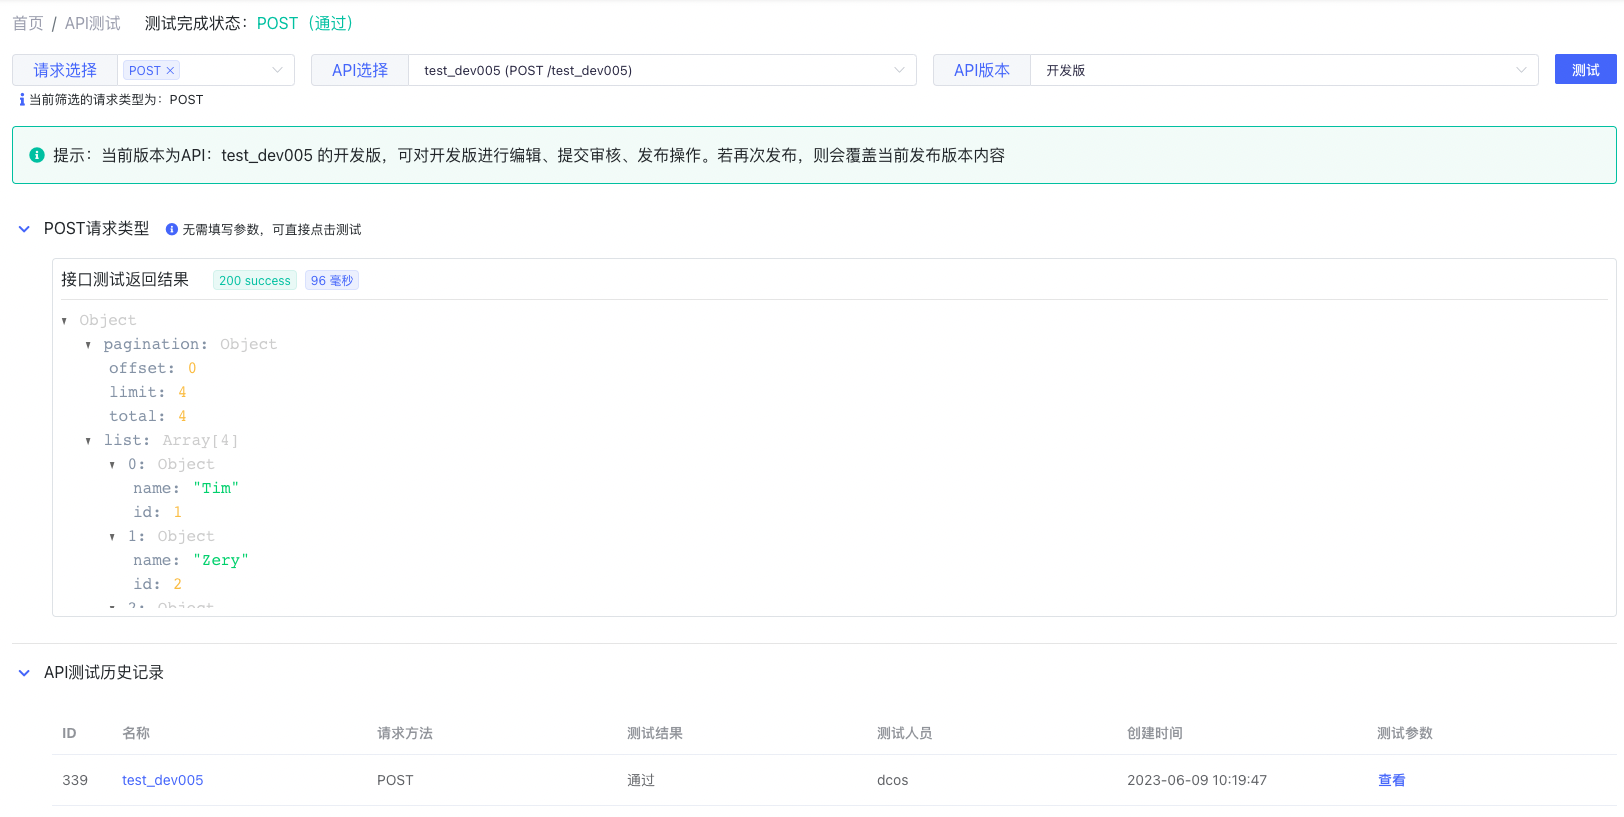Open the API version dropdown 开发版
This screenshot has height=817, width=1624.
(x=1284, y=70)
